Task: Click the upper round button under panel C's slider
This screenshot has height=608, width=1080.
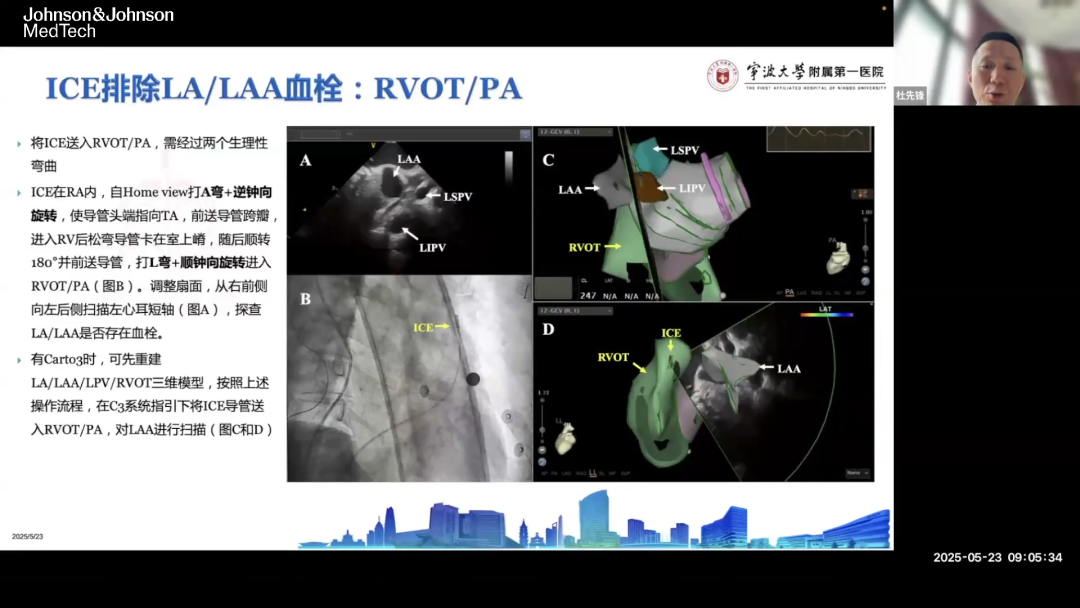Action: click(865, 269)
